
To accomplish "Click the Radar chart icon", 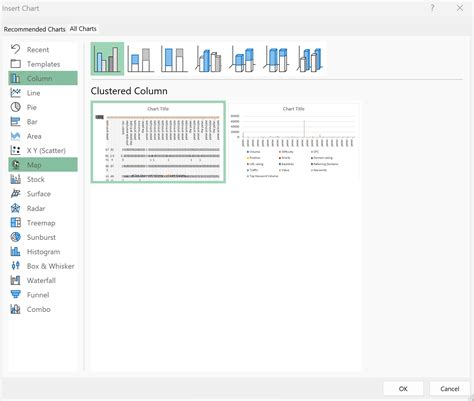I will pyautogui.click(x=15, y=208).
